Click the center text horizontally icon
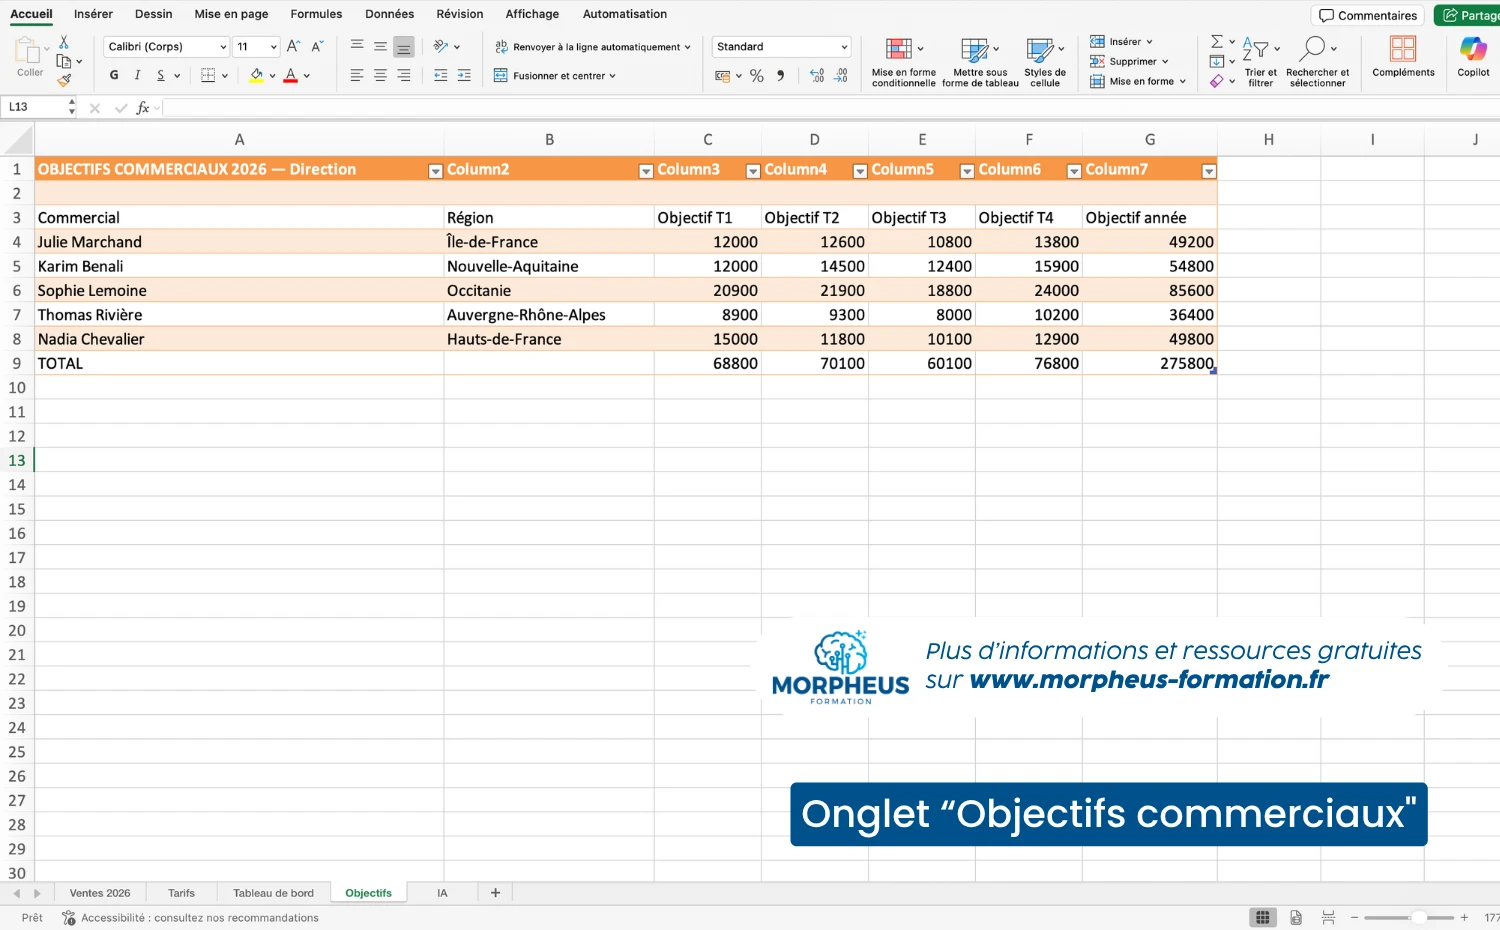Viewport: 1500px width, 930px height. pyautogui.click(x=380, y=76)
